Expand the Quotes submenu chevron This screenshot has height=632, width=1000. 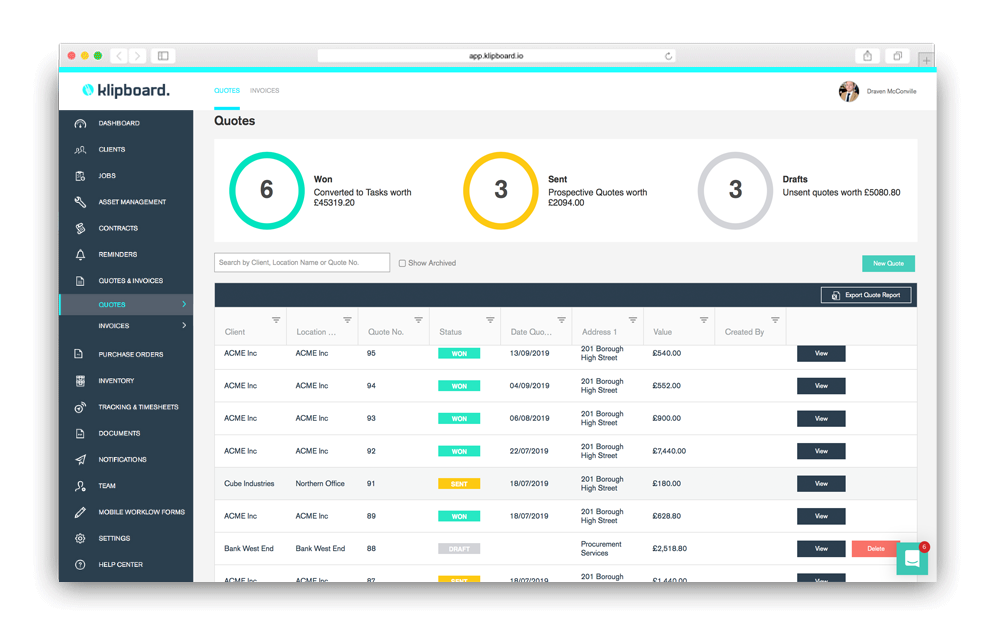pos(184,304)
